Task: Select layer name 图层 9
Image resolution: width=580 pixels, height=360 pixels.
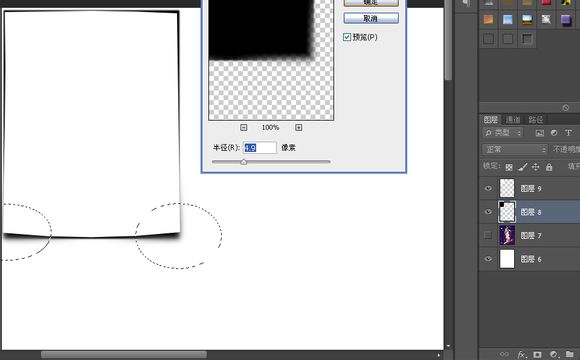Action: pos(531,189)
